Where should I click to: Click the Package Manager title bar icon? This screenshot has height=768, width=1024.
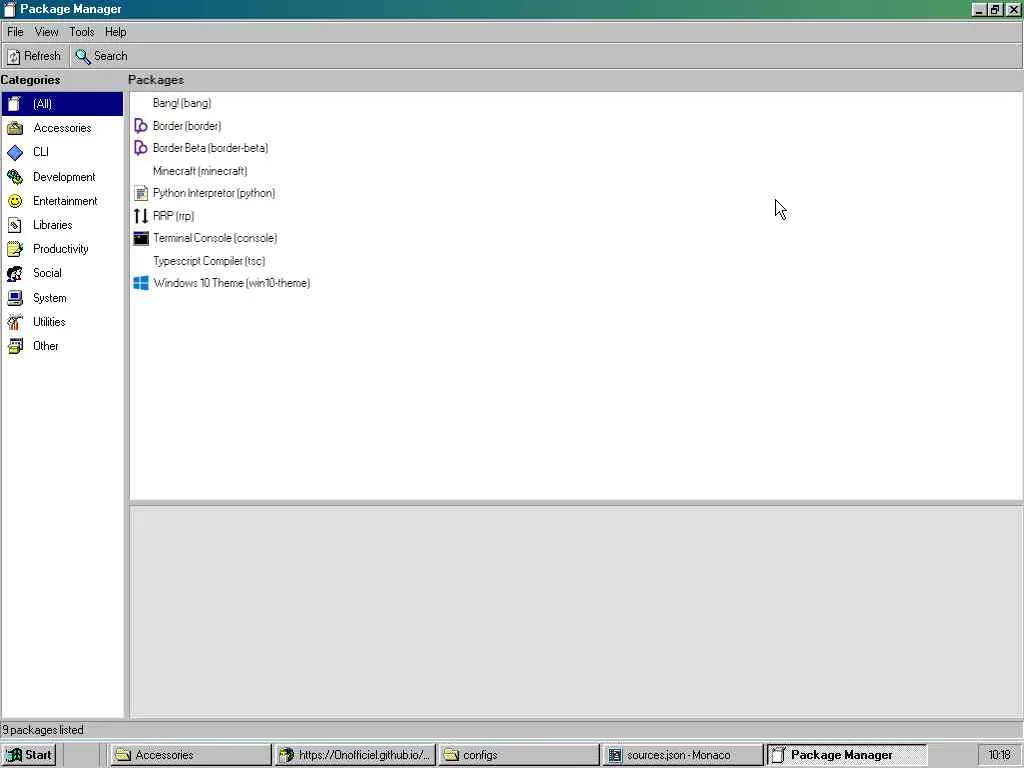point(9,9)
